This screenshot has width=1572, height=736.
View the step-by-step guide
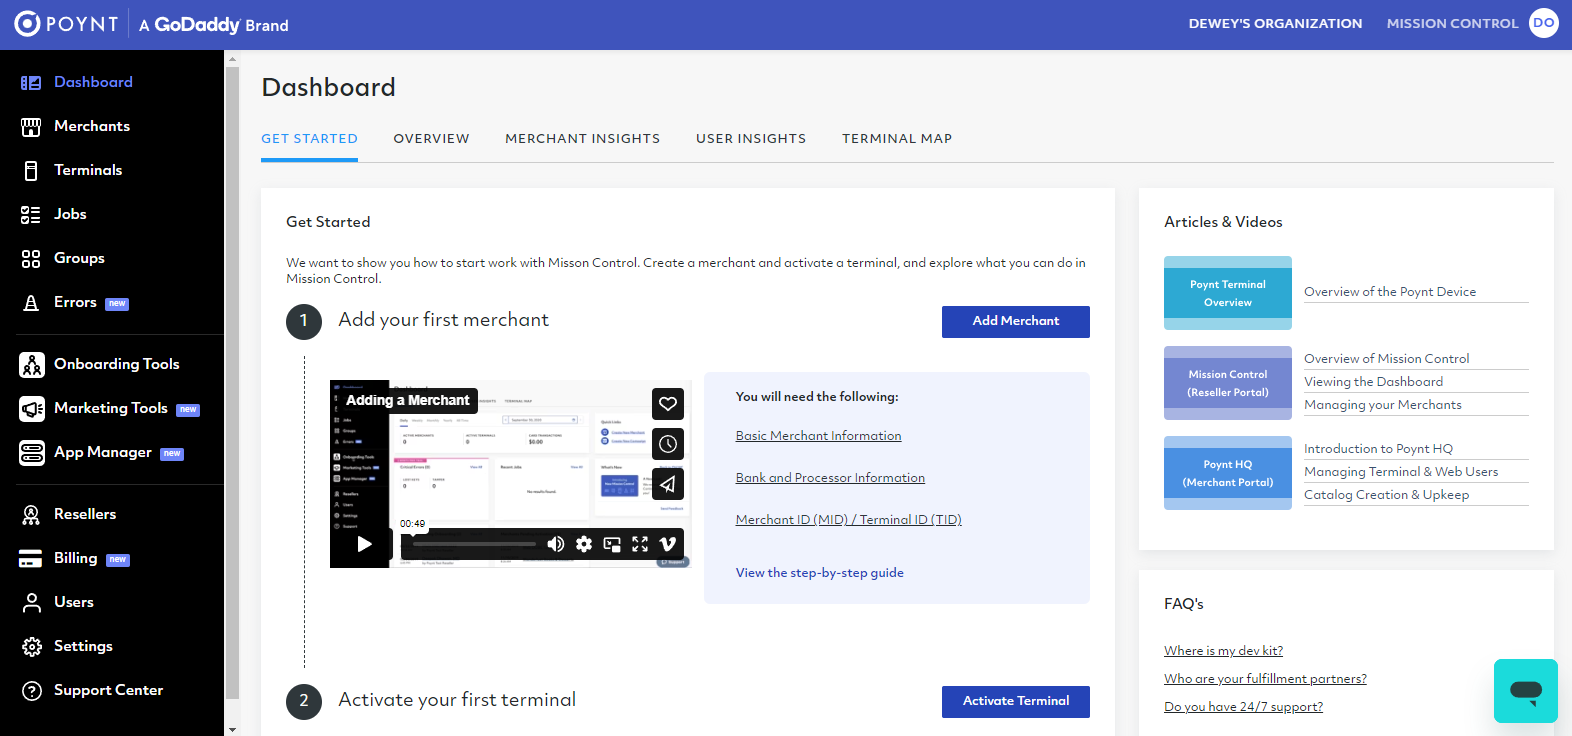820,573
